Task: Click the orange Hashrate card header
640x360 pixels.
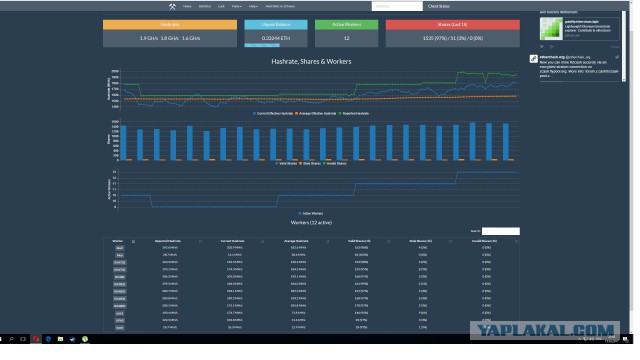Action: click(170, 24)
